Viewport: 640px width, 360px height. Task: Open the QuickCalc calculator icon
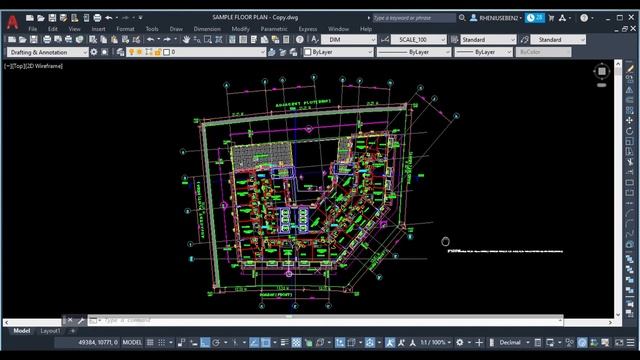tap(286, 40)
